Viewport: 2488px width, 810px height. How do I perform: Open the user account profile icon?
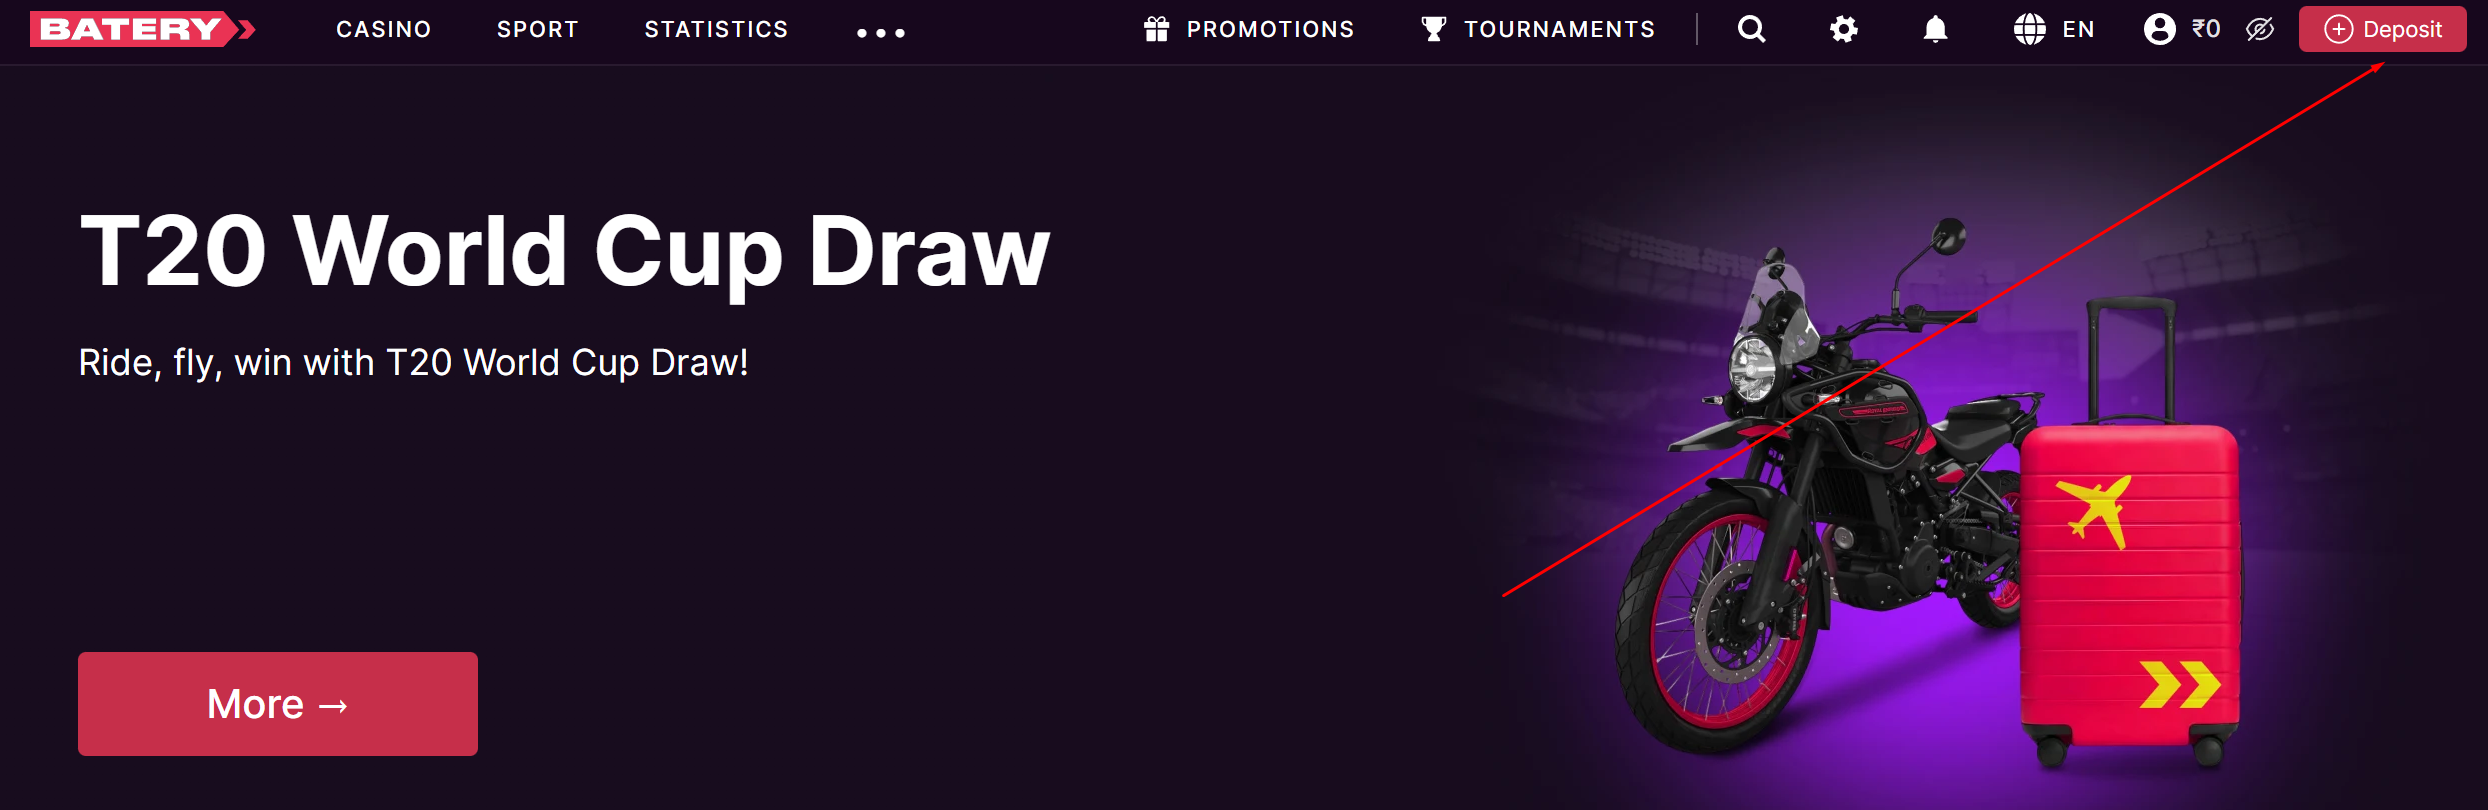pos(2159,29)
